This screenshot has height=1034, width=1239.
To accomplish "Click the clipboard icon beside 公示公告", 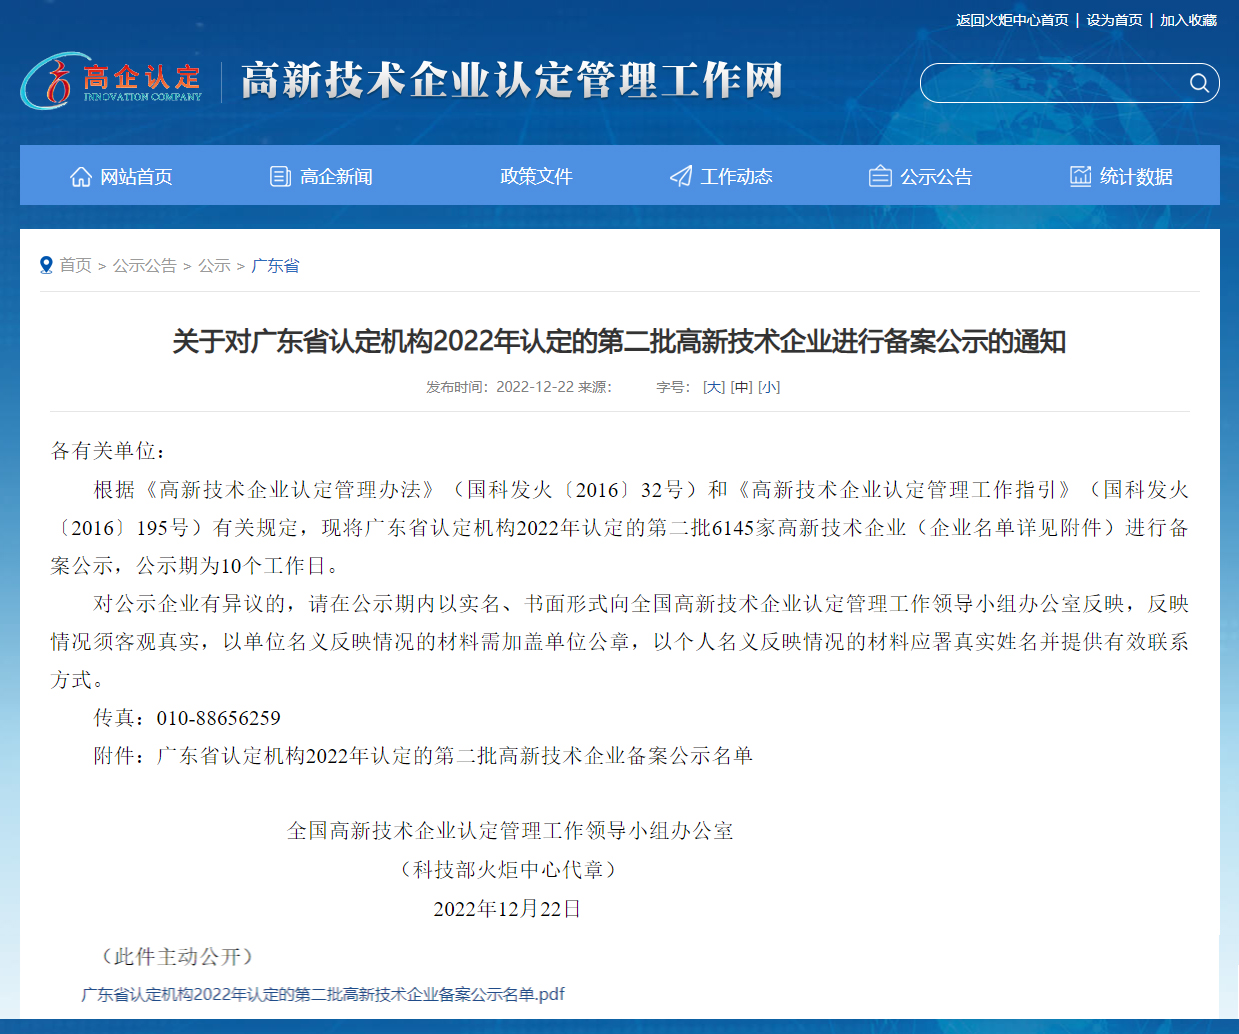I will [x=880, y=177].
